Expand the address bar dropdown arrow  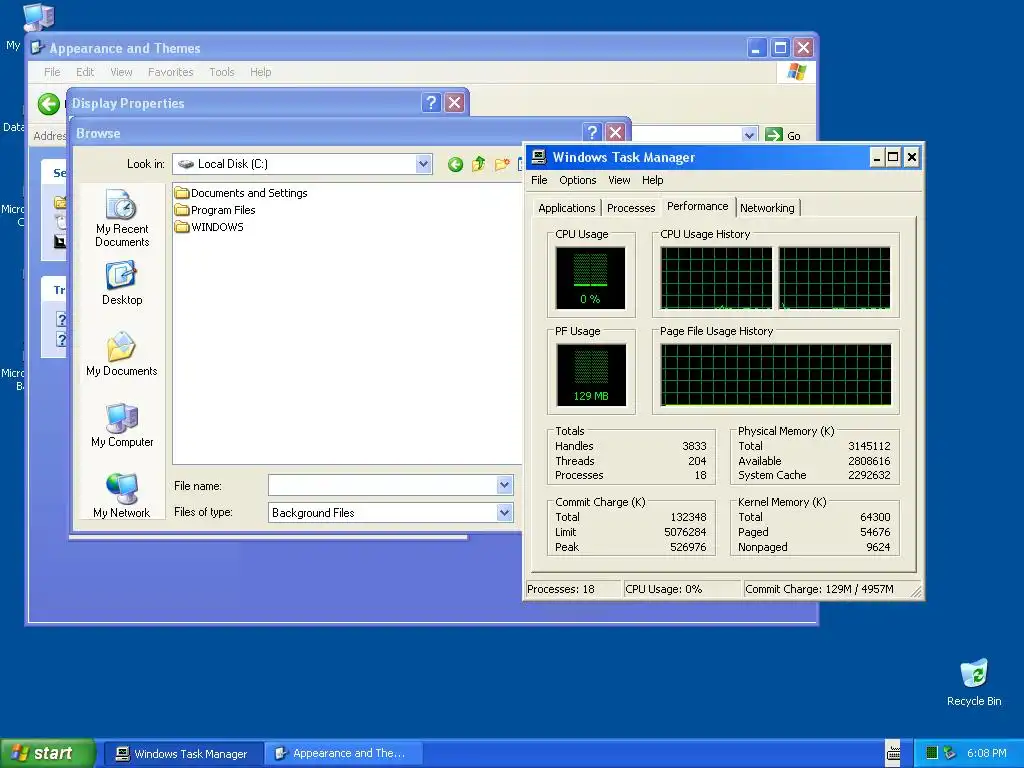click(750, 135)
